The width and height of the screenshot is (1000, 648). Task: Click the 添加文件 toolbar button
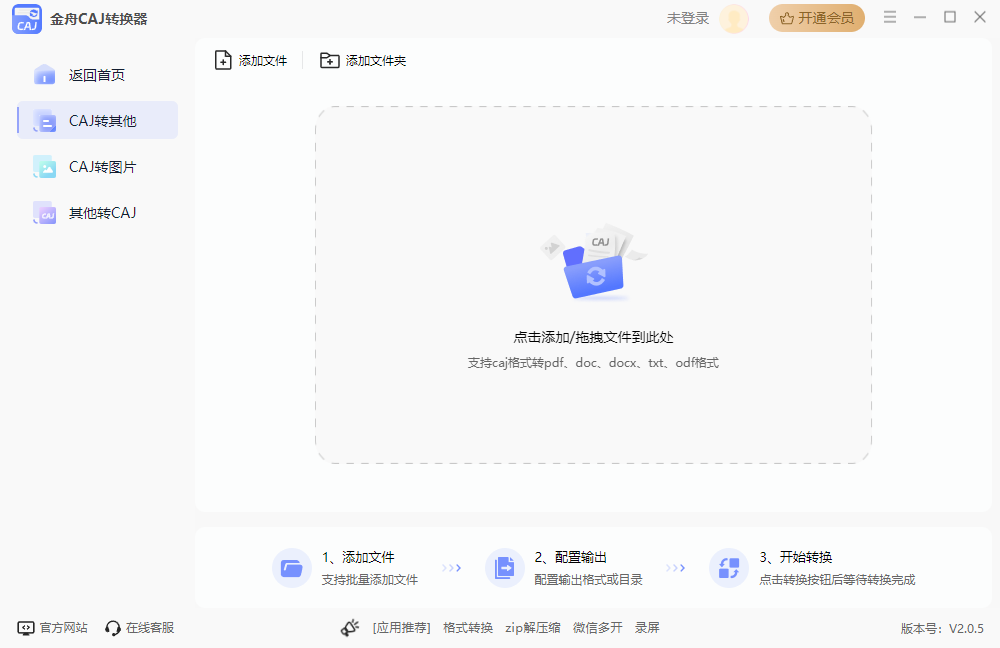[251, 61]
